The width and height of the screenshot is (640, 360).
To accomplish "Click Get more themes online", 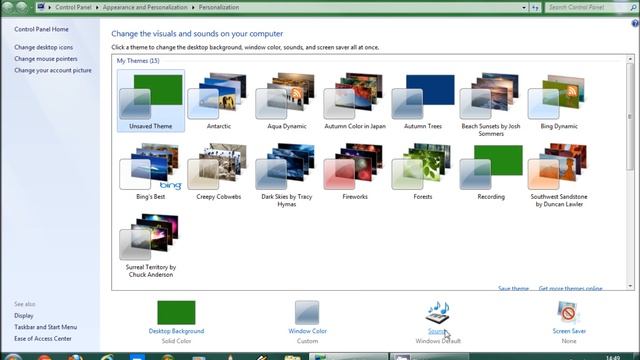I will tap(570, 288).
